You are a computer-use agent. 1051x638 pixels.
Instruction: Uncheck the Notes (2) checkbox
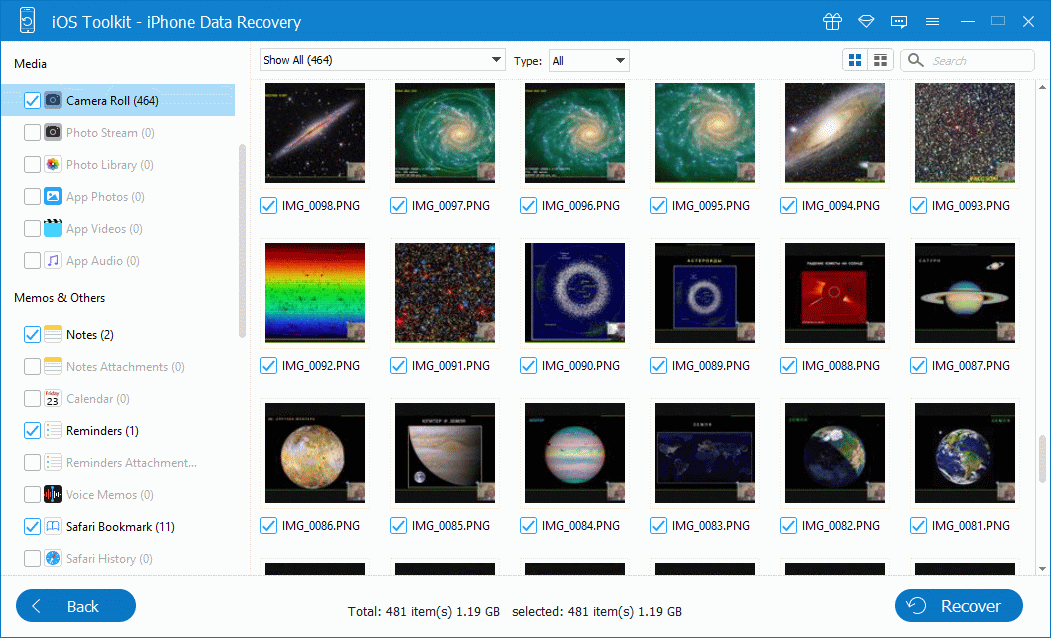32,334
